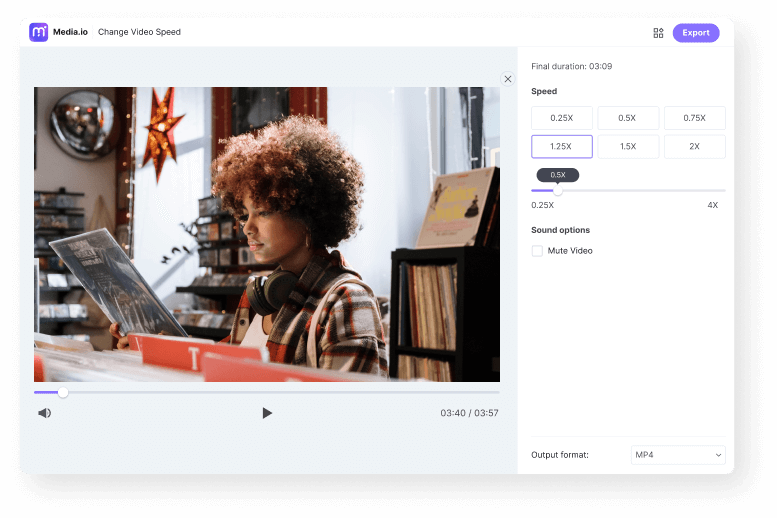Open the apps grid icon
777x518 pixels.
point(658,33)
